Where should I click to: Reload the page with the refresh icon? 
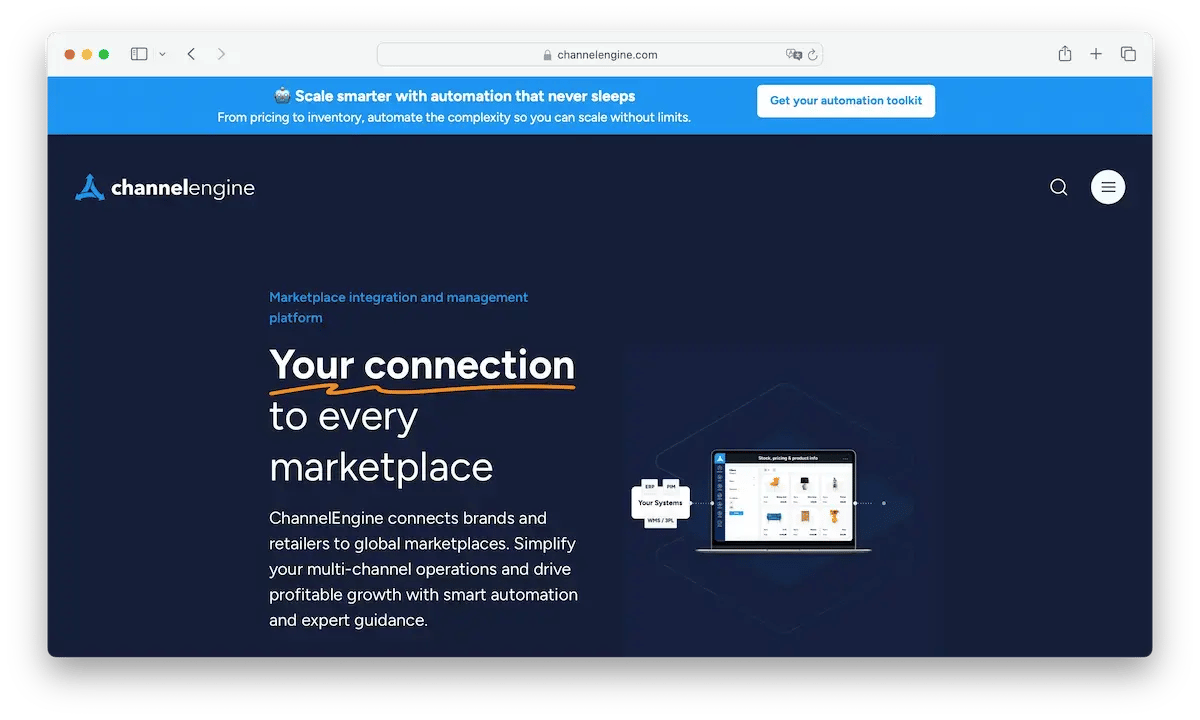click(813, 55)
